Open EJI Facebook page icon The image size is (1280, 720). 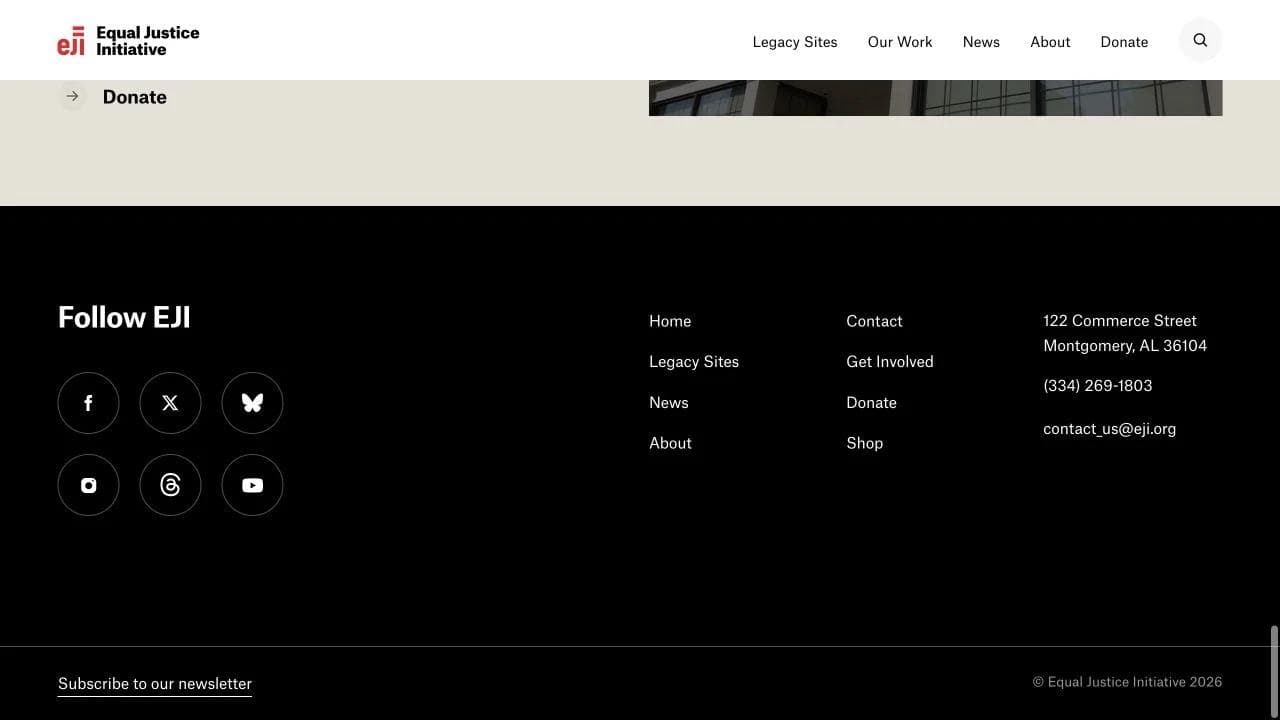88,403
